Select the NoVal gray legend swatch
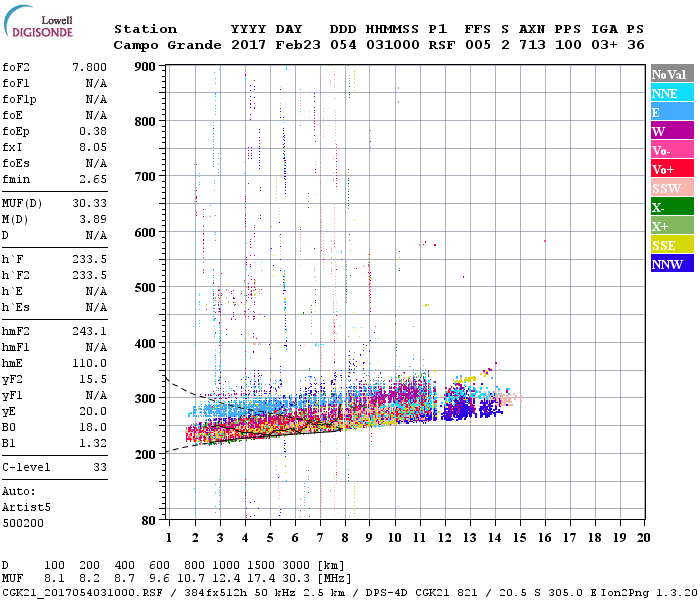The width and height of the screenshot is (700, 600). coord(672,74)
